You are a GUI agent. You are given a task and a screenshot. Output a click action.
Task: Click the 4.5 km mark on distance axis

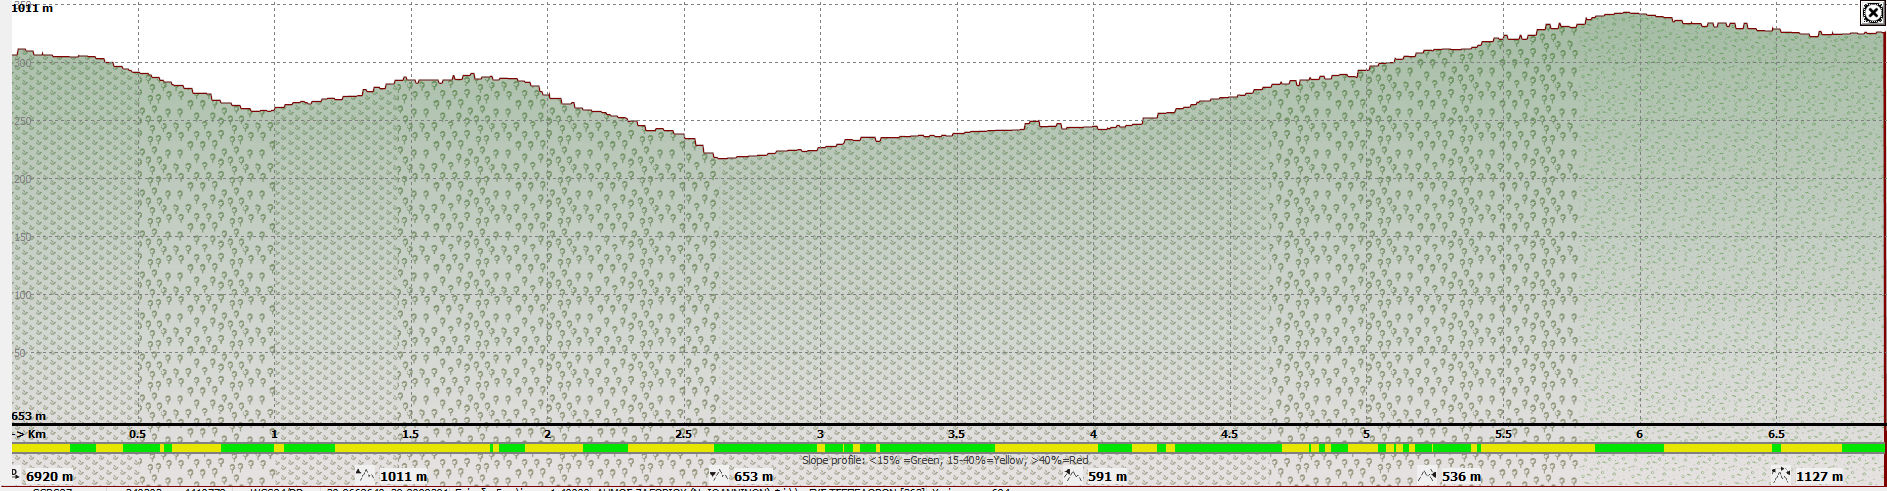[x=1229, y=434]
